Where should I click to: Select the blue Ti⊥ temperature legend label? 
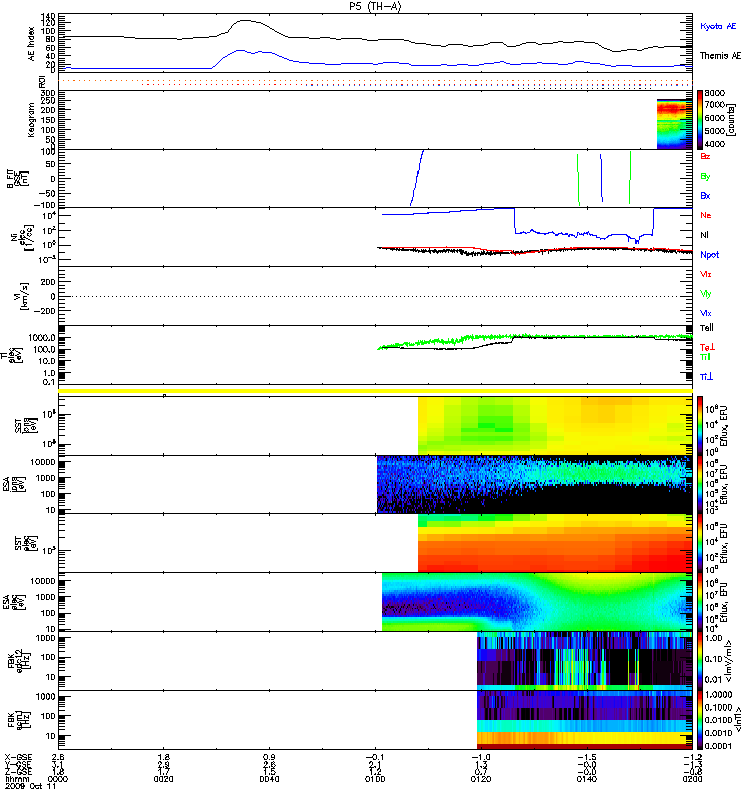[706, 377]
